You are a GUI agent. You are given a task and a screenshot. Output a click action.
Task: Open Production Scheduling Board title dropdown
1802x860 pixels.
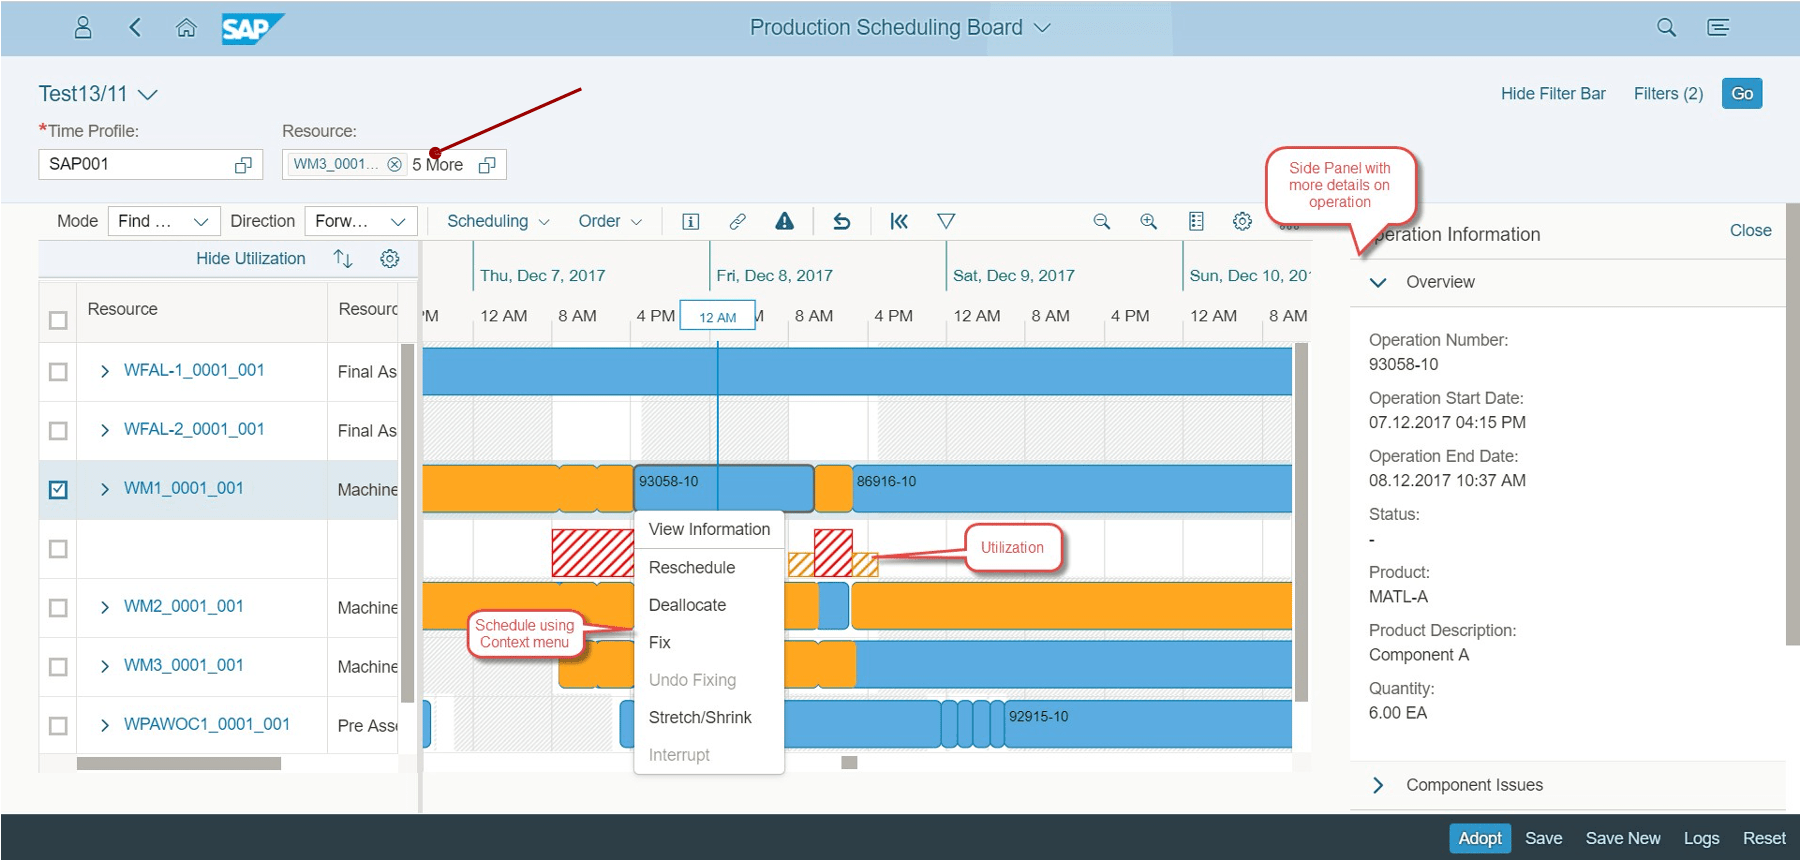point(1042,28)
